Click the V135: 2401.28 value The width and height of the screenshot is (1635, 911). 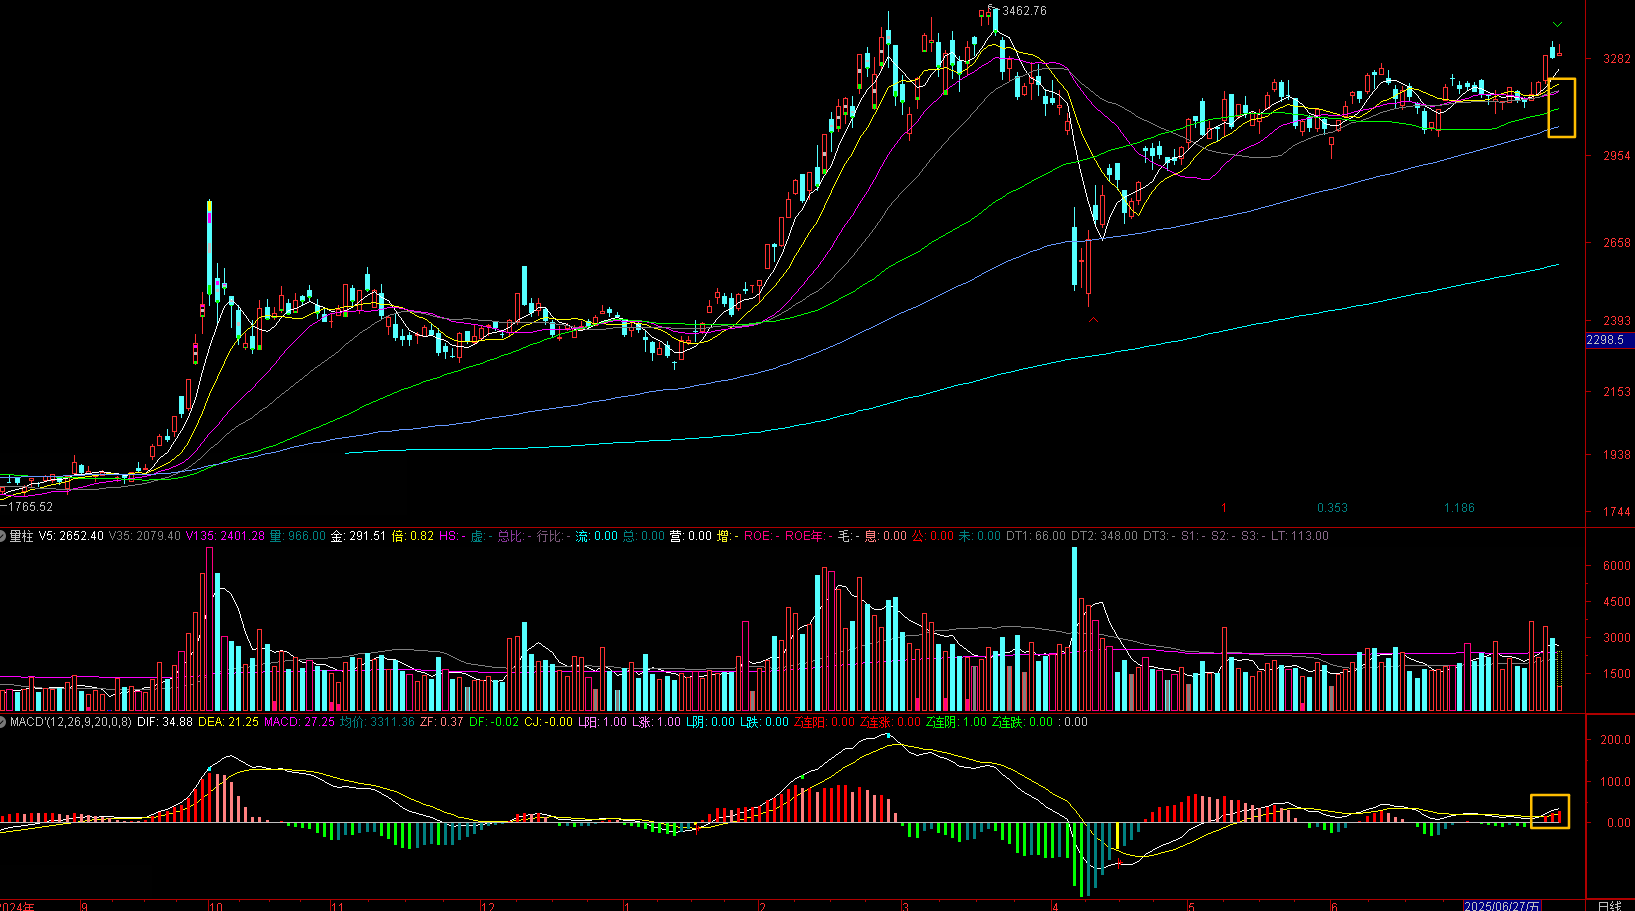click(225, 536)
